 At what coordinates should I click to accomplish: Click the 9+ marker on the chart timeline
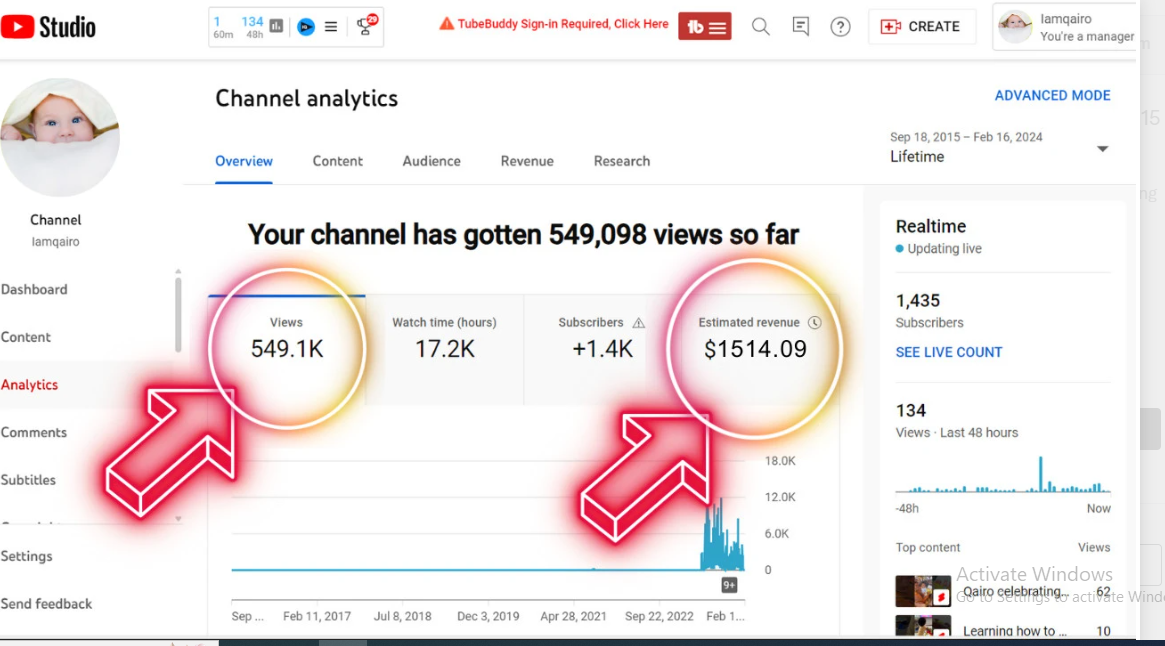pos(729,585)
